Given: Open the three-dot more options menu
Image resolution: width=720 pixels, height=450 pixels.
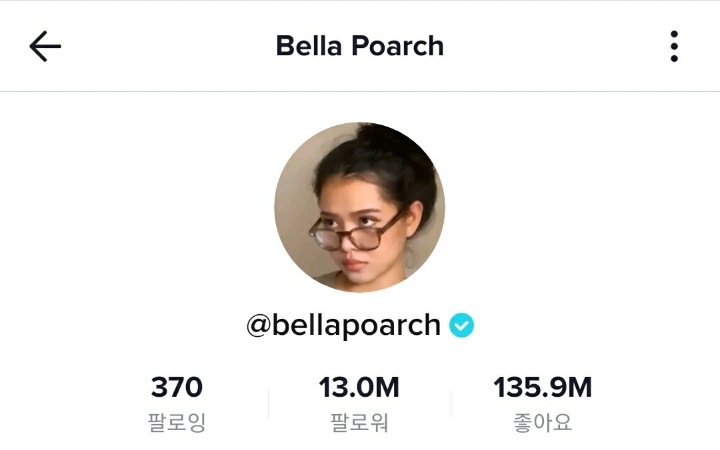Looking at the screenshot, I should [x=674, y=46].
